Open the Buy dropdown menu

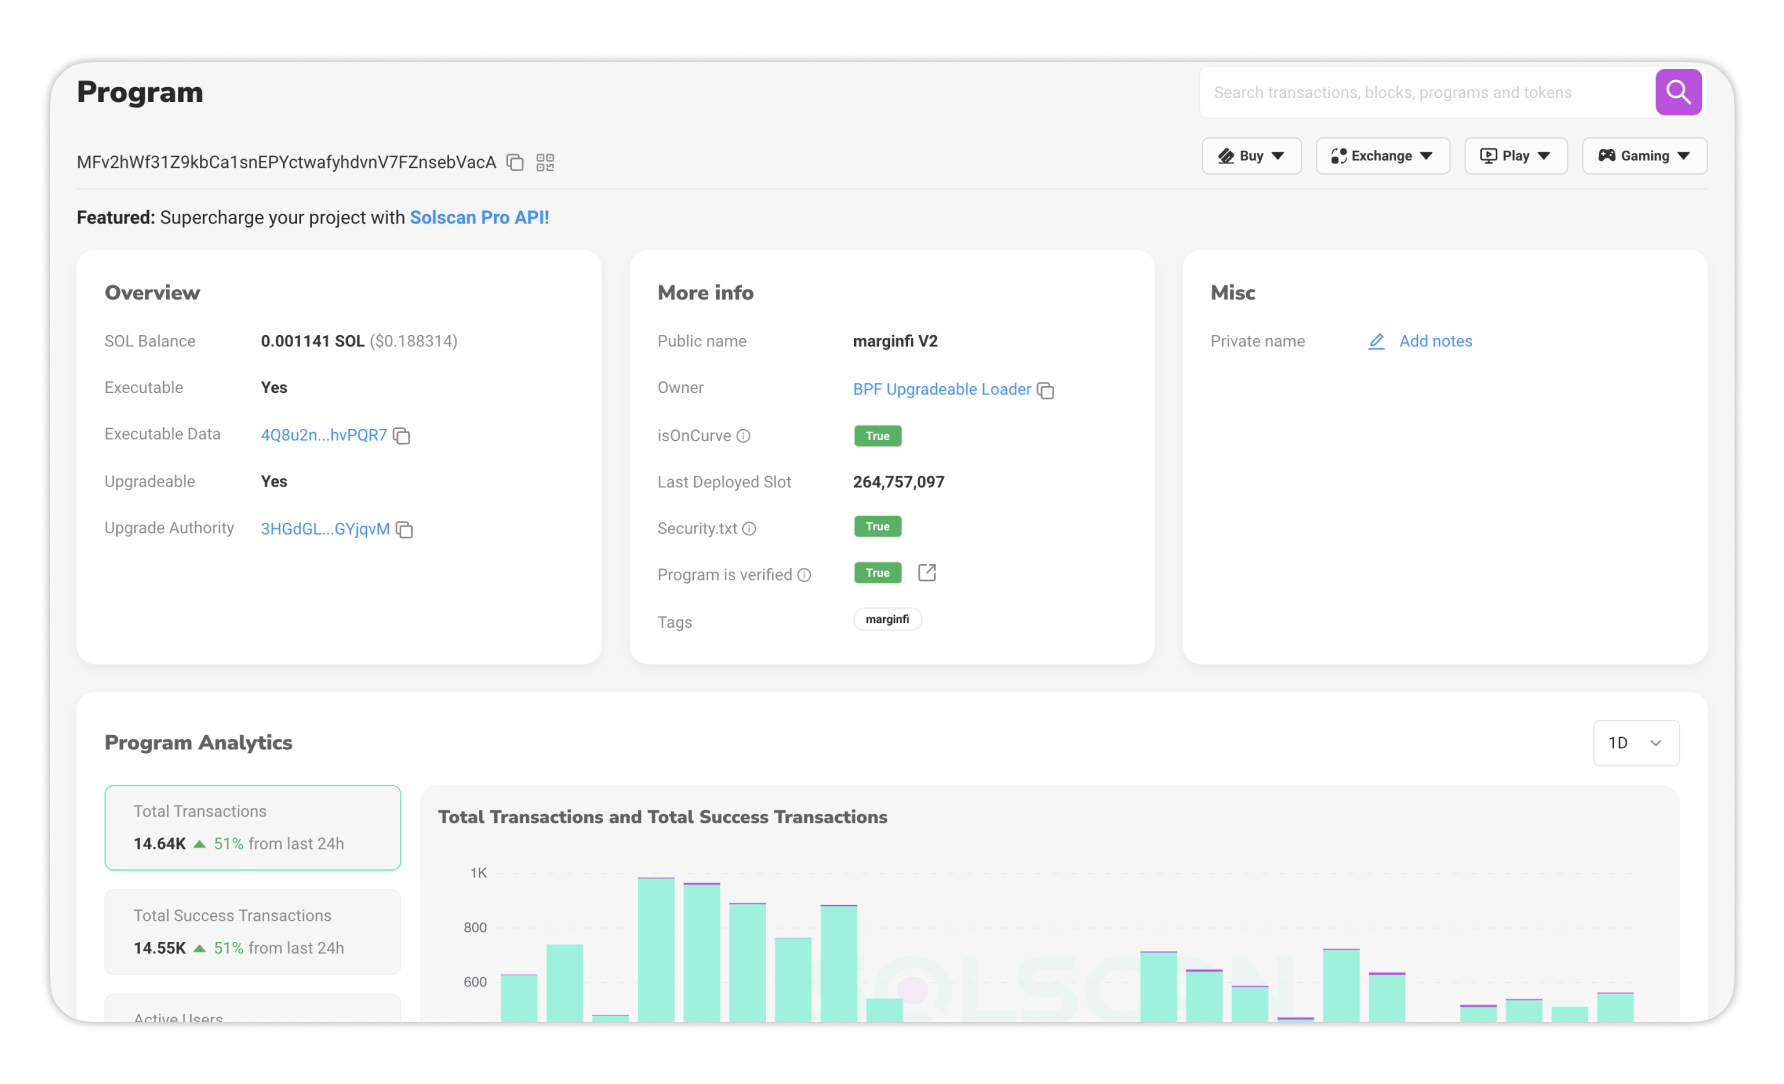[x=1251, y=156]
